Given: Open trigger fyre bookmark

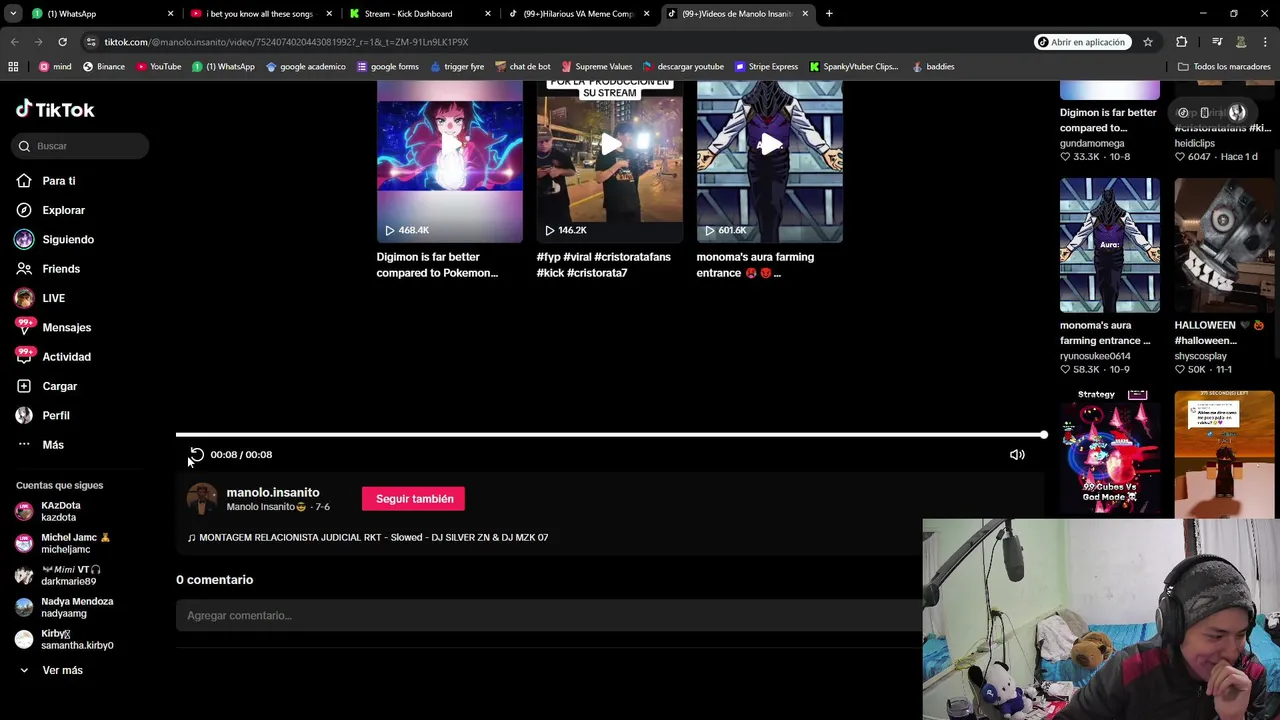Looking at the screenshot, I should (456, 67).
